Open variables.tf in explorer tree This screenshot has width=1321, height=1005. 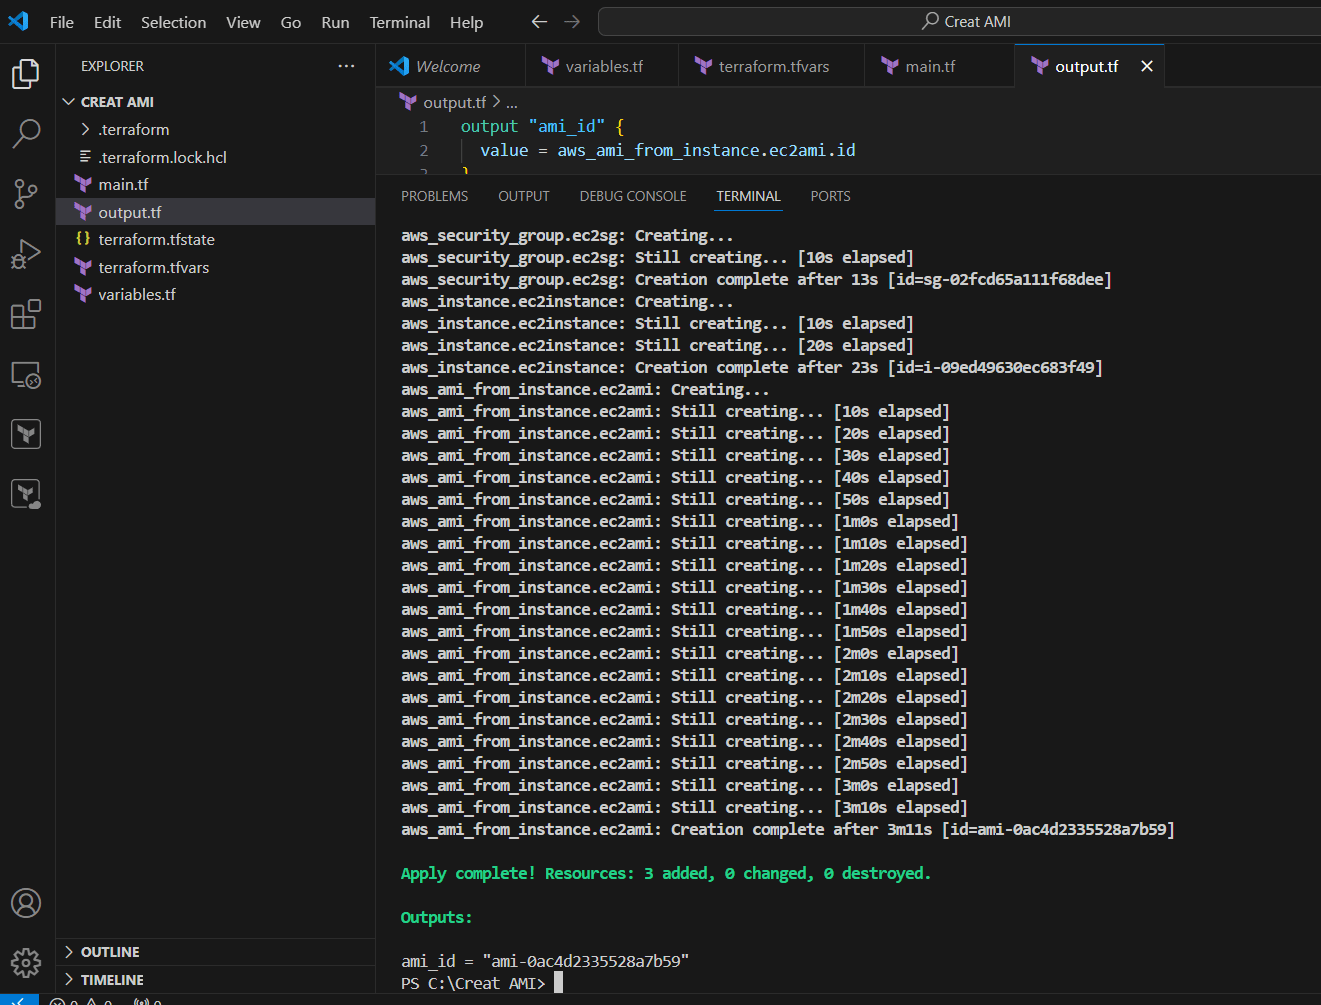click(215, 294)
